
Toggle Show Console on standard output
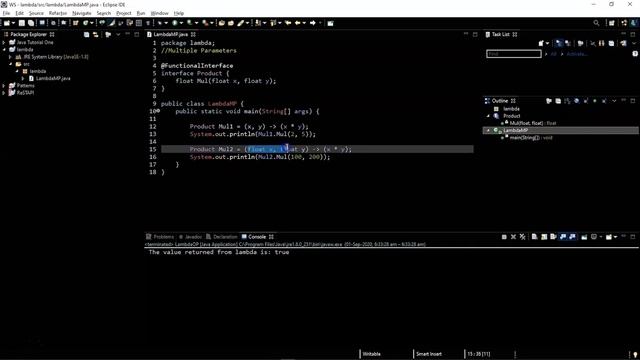pos(563,237)
